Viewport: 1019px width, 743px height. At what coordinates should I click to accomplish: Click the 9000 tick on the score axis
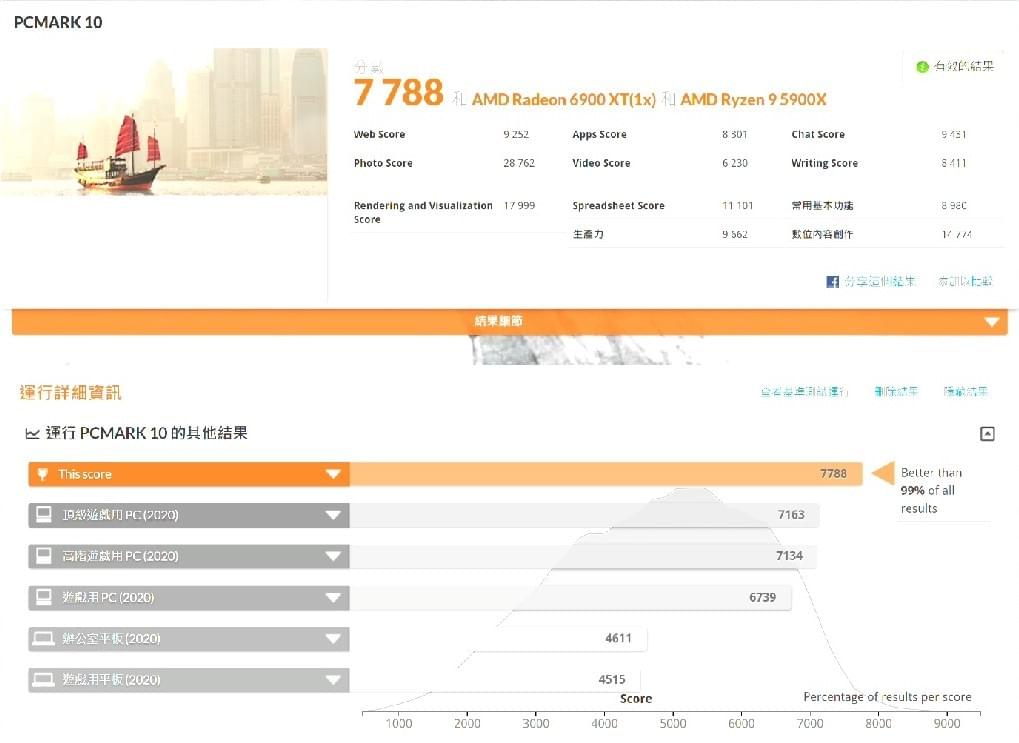click(x=947, y=723)
